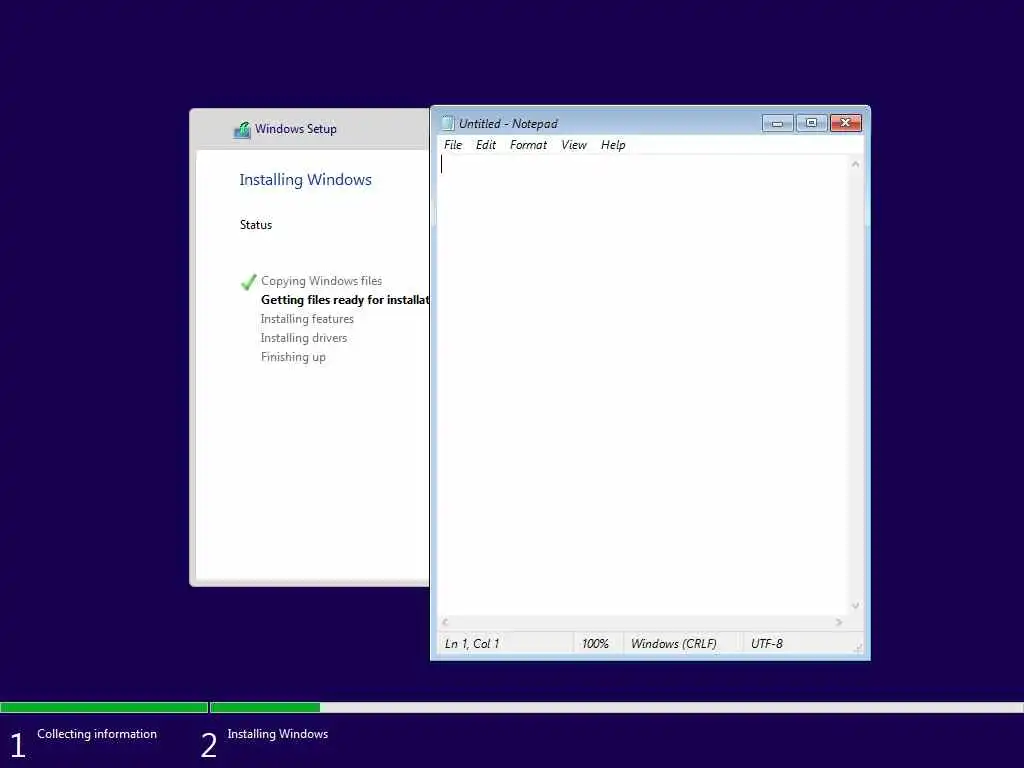Click the 'UTF-8' encoding status entry
This screenshot has width=1024, height=768.
(767, 644)
